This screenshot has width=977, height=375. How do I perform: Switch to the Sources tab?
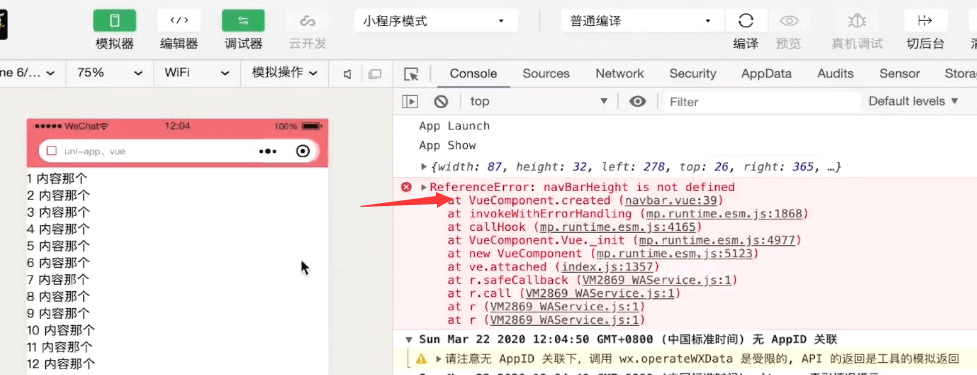click(x=546, y=74)
